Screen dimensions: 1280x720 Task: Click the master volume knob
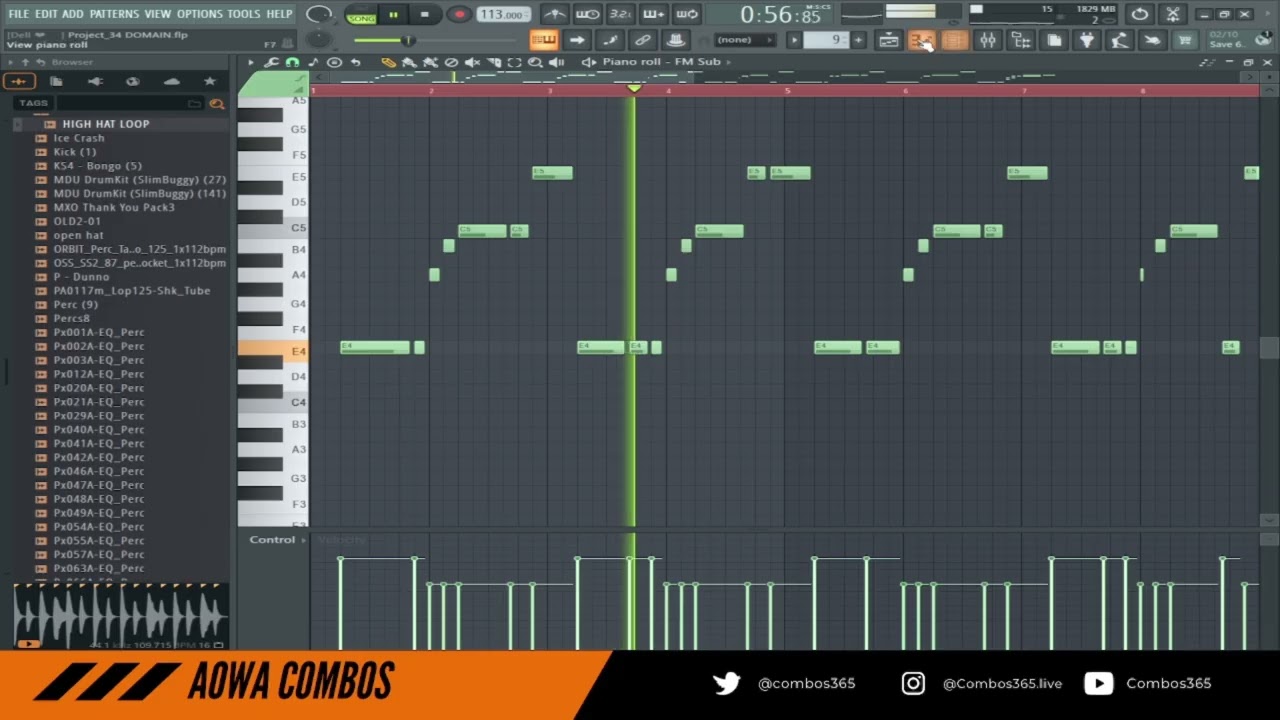(x=319, y=14)
